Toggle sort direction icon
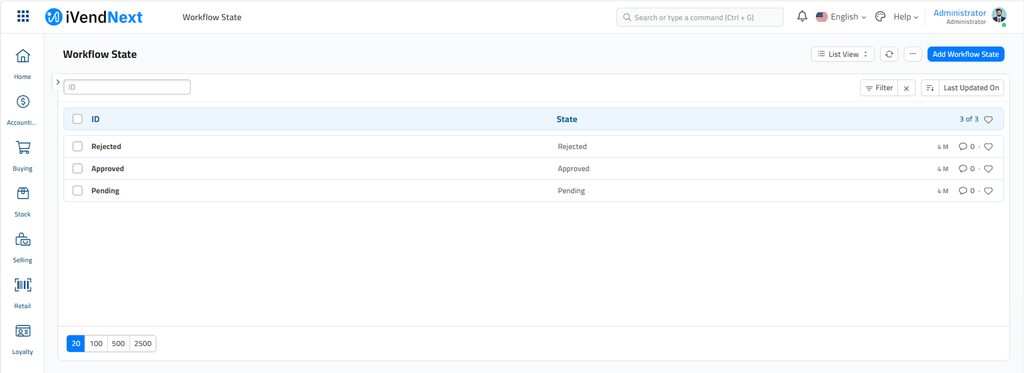This screenshot has width=1024, height=373. [930, 88]
